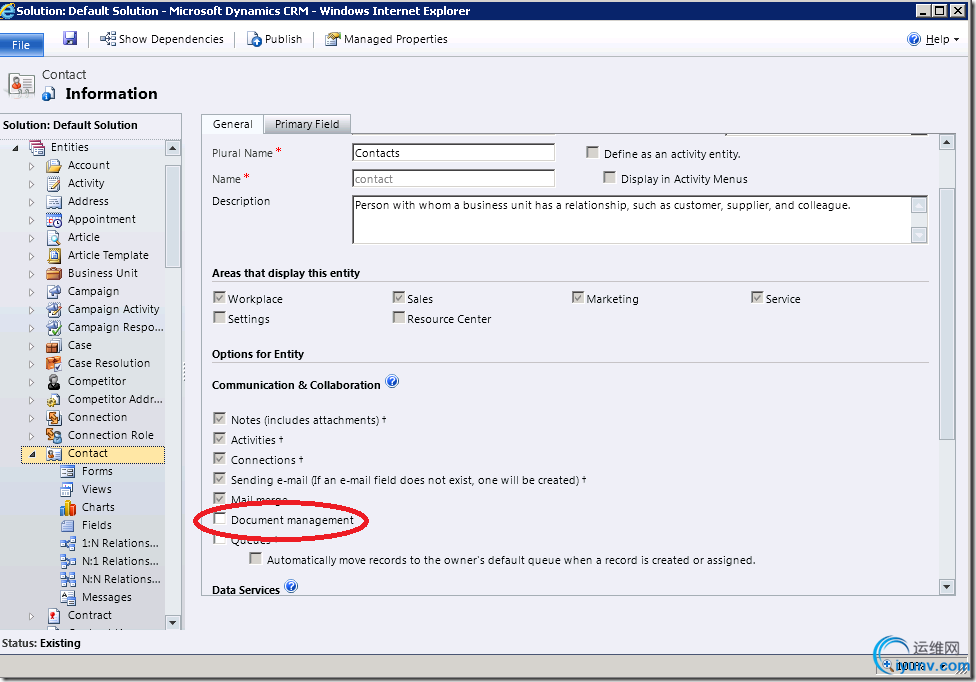Click the Fields icon under Contact
Viewport: 976px width, 682px height.
pos(67,526)
